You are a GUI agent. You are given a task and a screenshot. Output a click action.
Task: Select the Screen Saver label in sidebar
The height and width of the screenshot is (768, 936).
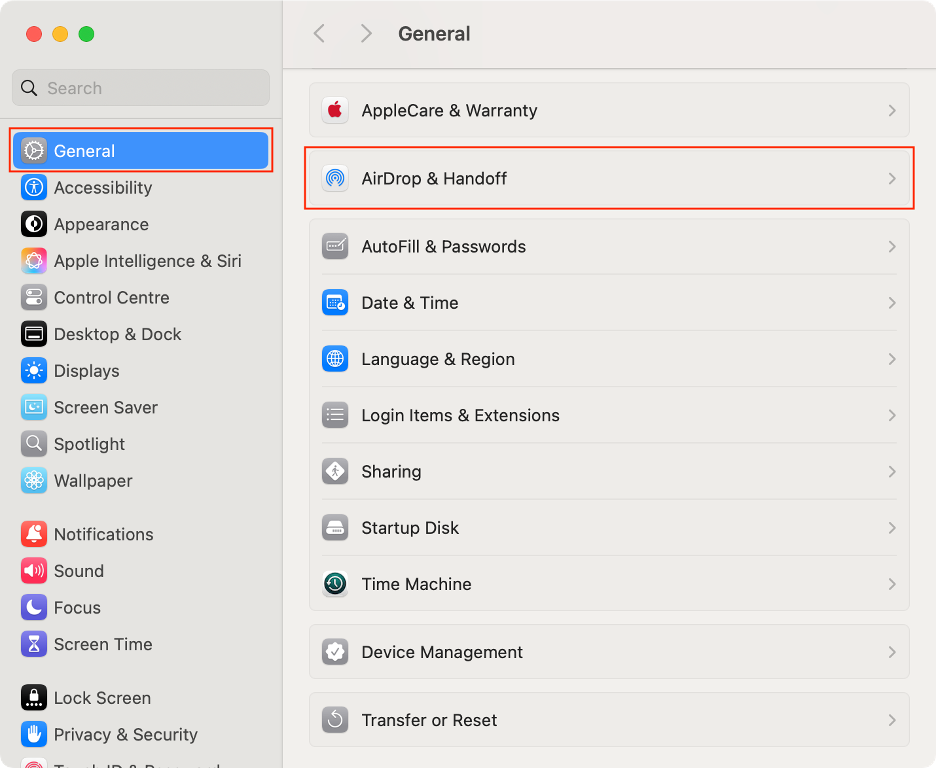(x=106, y=408)
